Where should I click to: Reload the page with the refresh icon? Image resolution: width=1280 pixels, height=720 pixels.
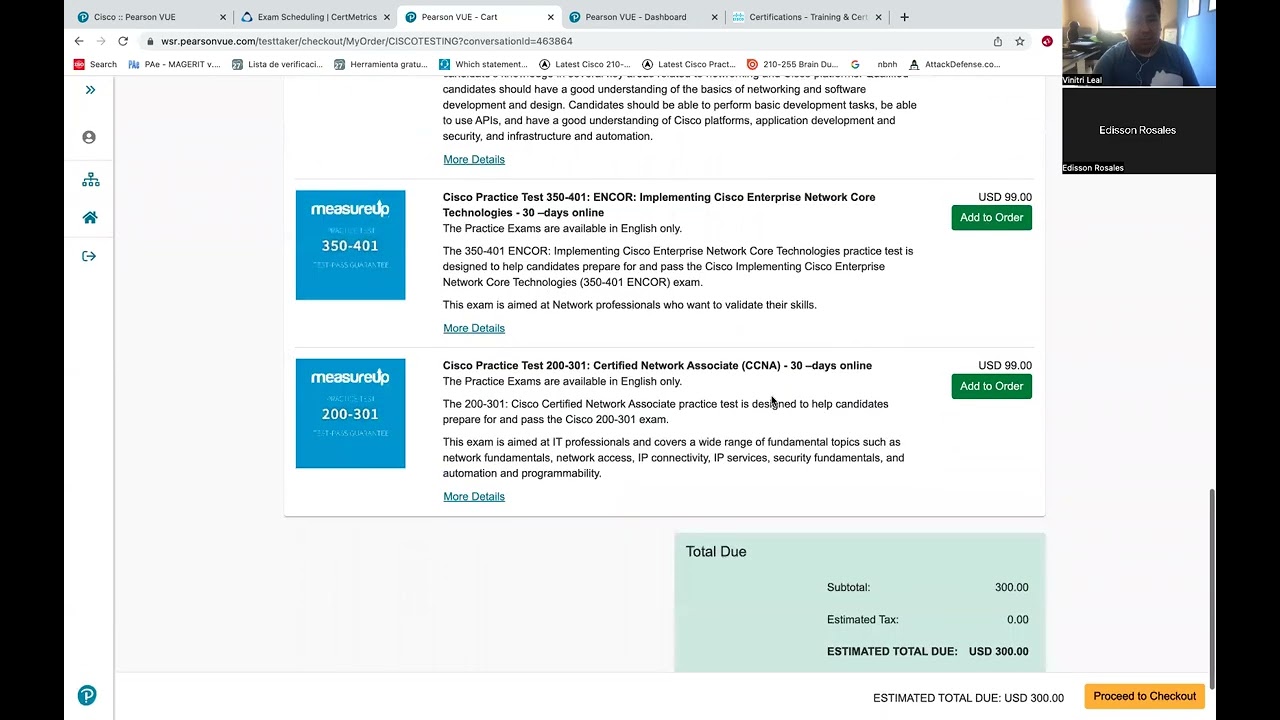click(x=123, y=41)
